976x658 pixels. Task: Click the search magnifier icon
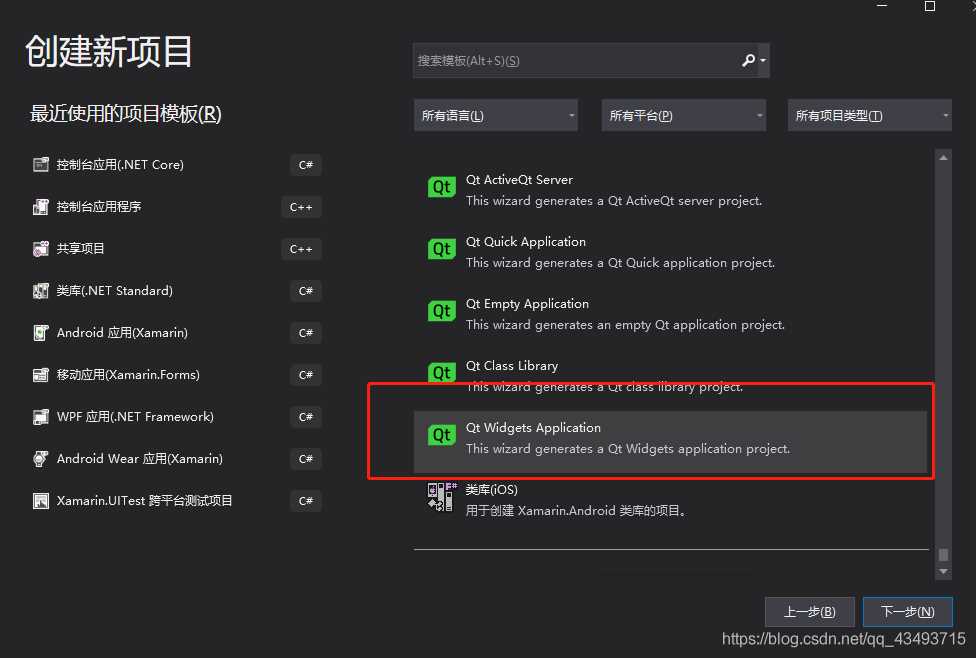pyautogui.click(x=748, y=60)
